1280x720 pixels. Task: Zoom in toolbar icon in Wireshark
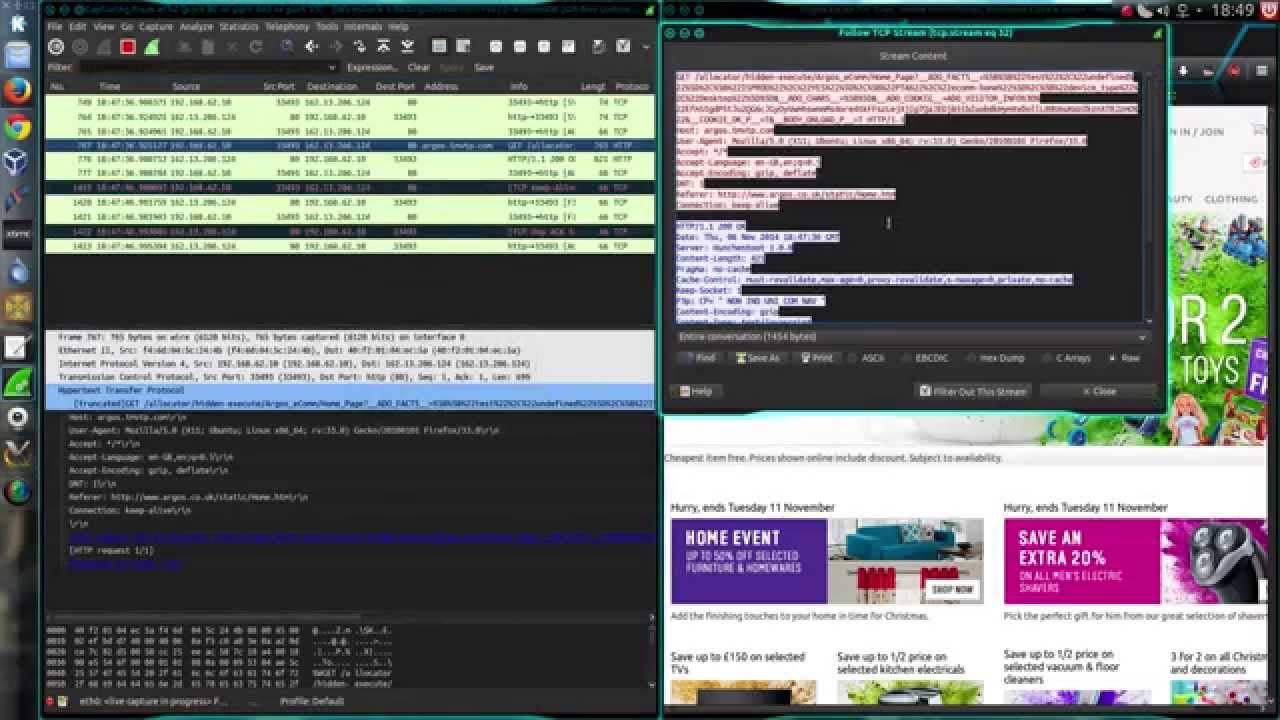[495, 47]
